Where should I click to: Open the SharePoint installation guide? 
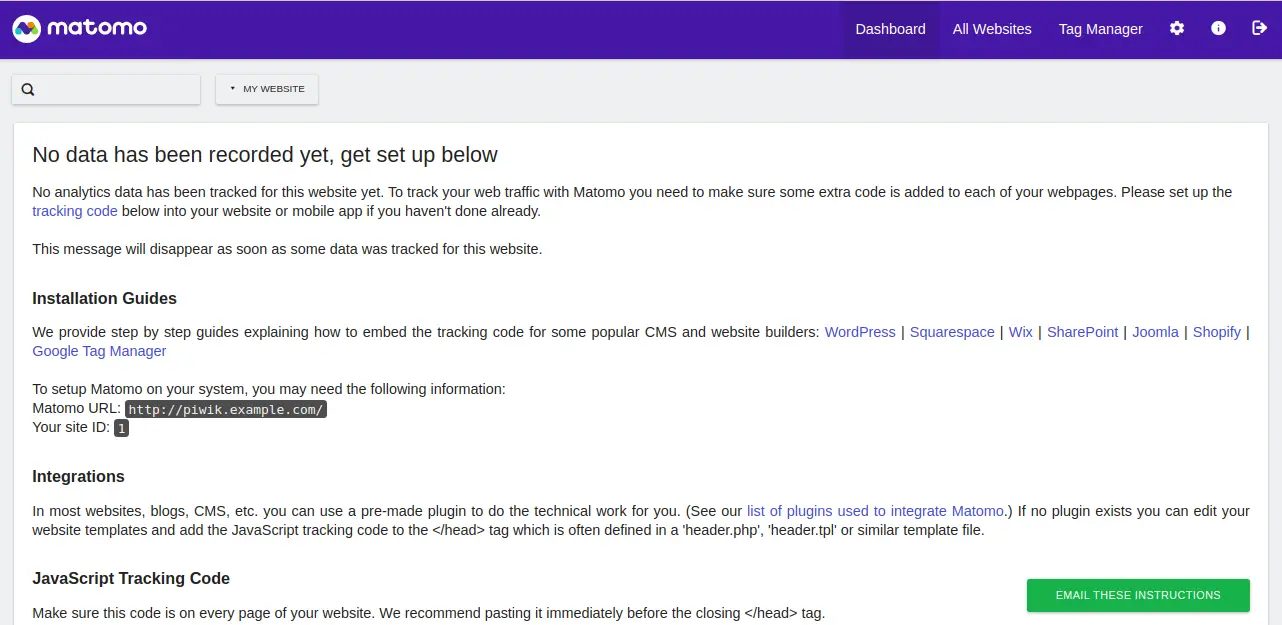(x=1082, y=332)
